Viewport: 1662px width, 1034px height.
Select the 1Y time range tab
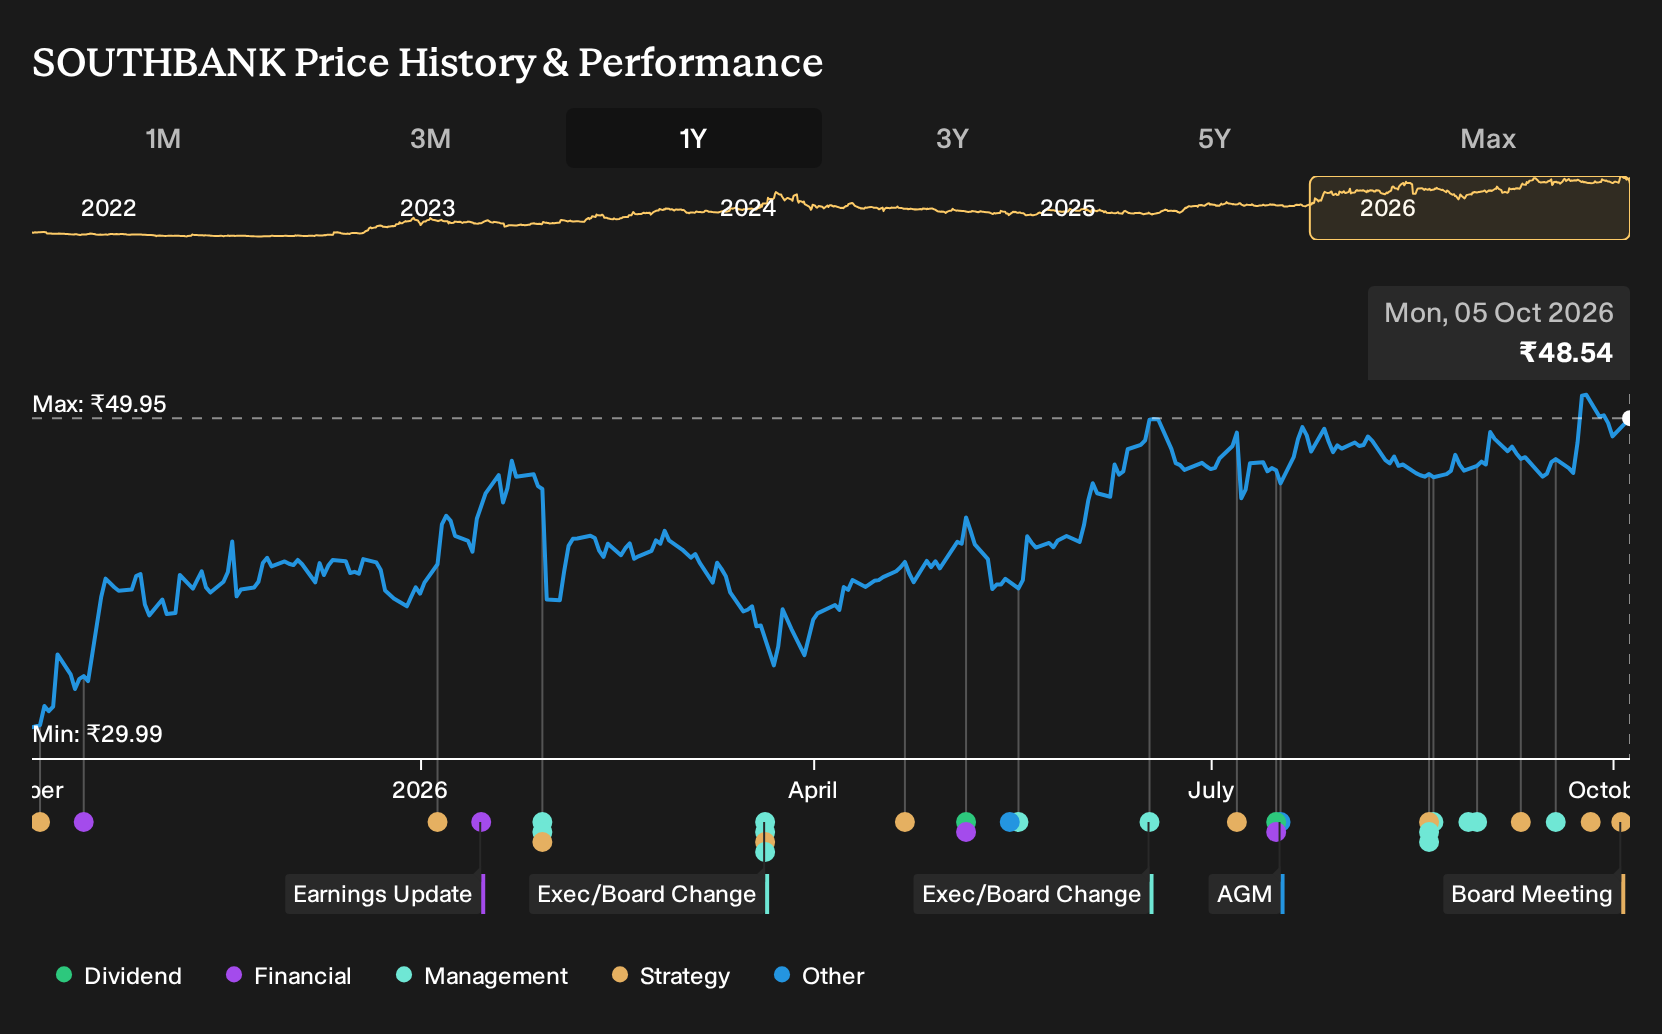pos(693,139)
